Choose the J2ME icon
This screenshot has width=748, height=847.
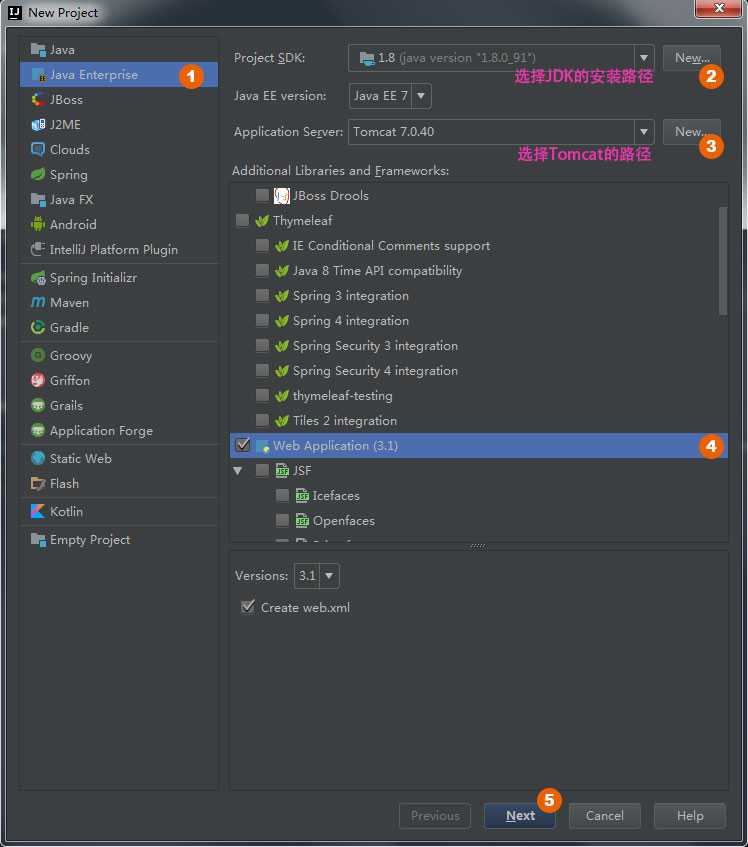click(38, 125)
